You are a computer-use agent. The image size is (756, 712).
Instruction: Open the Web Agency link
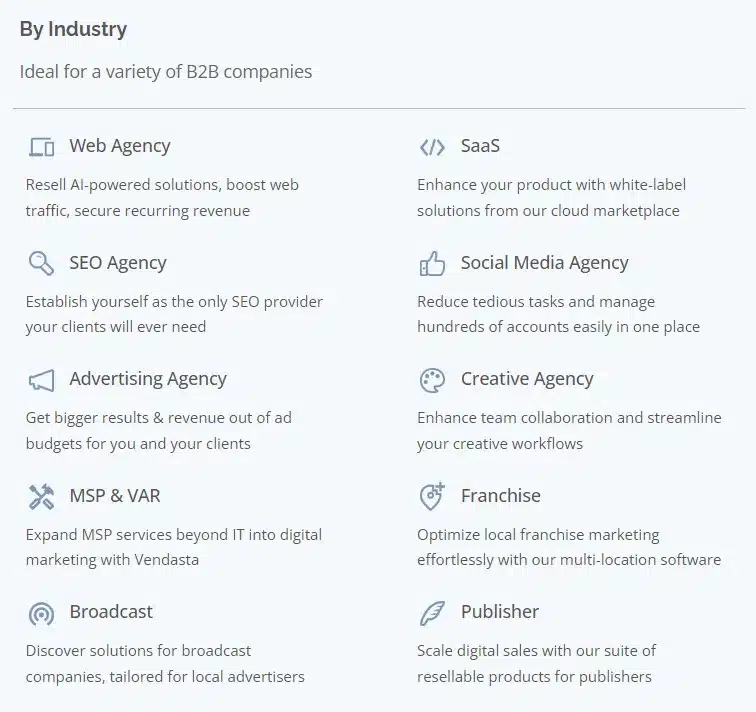coord(119,146)
